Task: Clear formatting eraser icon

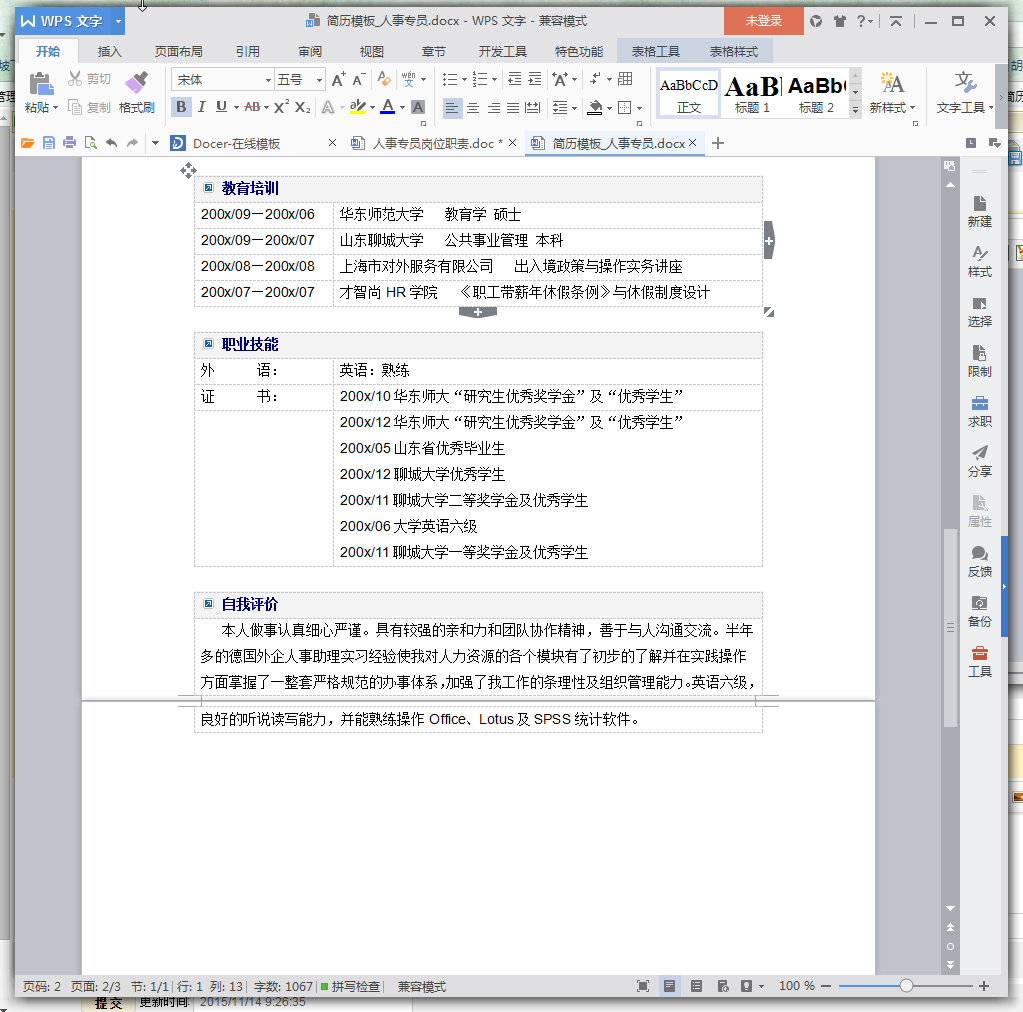Action: [384, 80]
